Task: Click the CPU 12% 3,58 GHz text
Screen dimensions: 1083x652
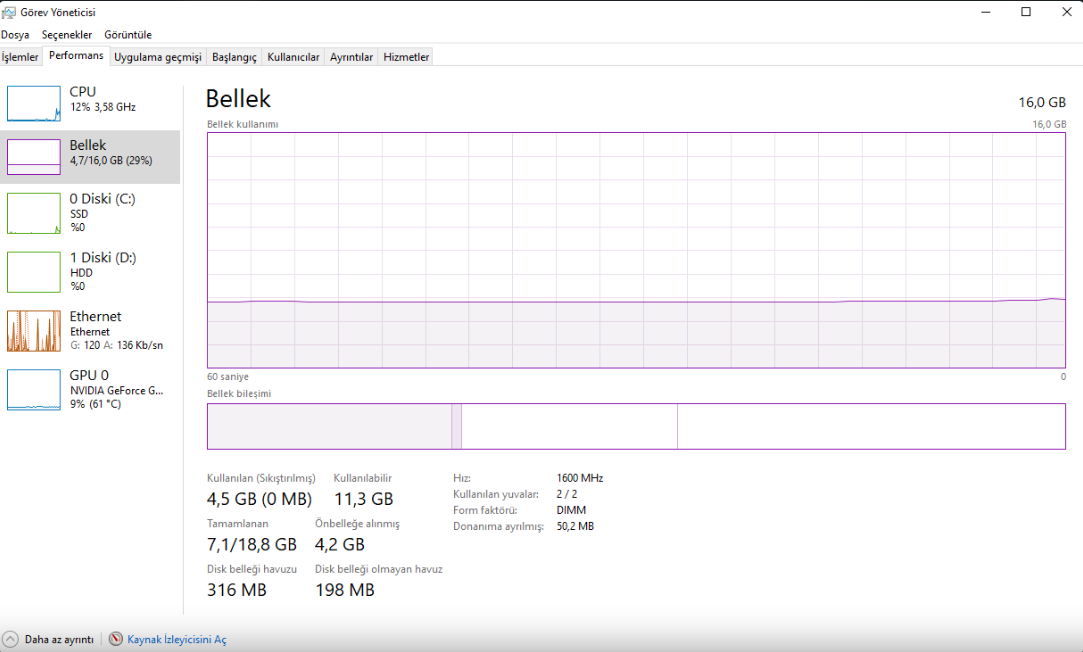Action: pos(103,107)
